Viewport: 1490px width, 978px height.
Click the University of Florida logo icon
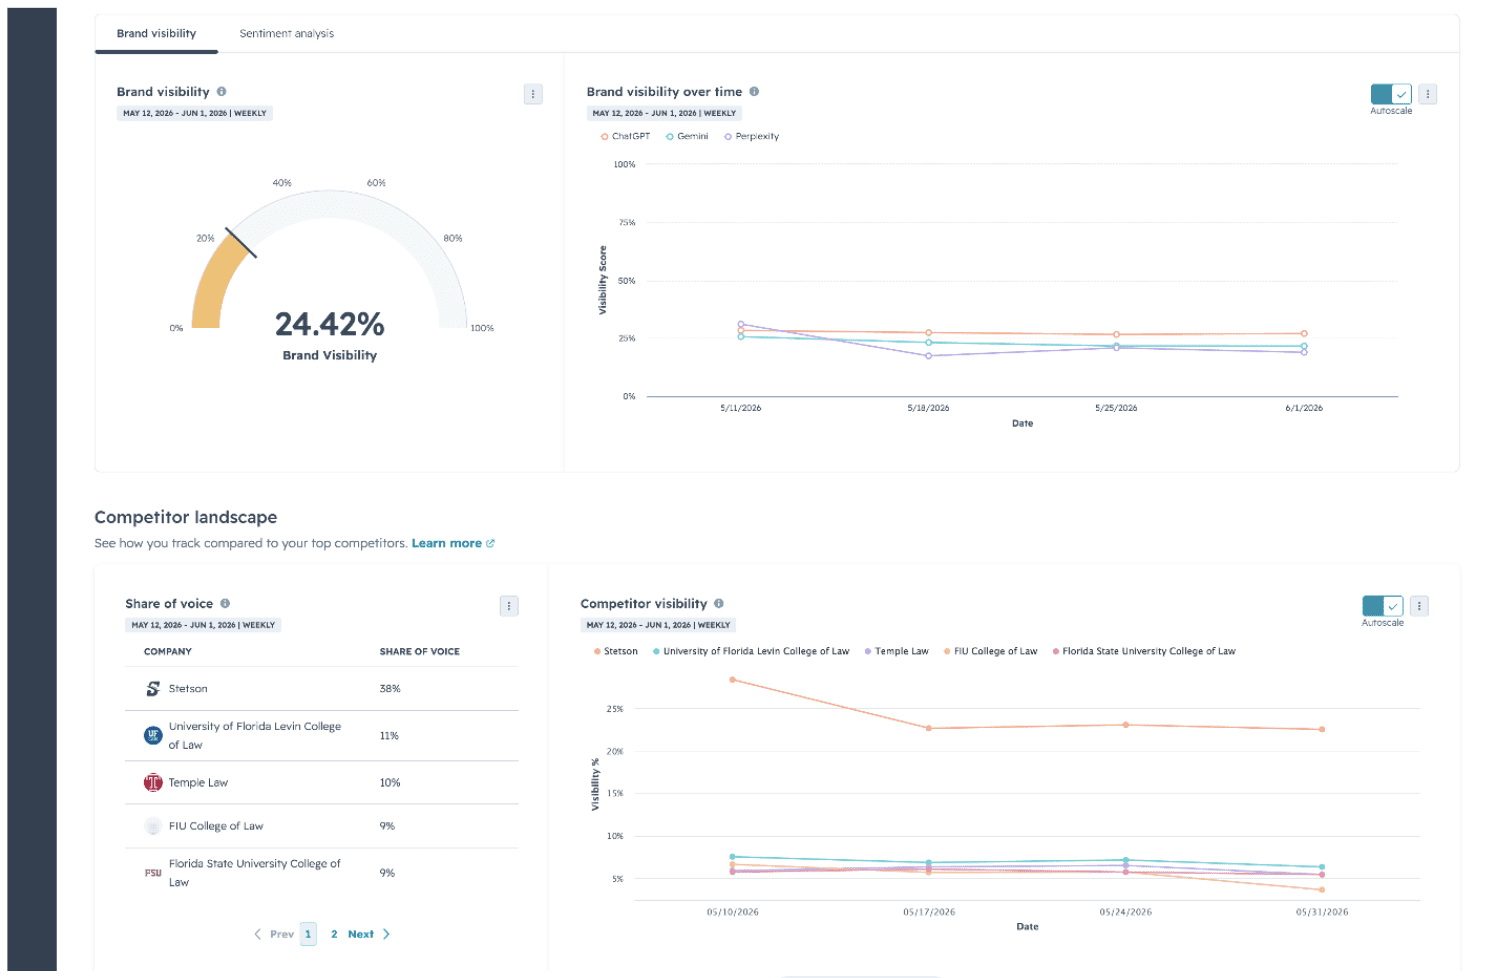[x=153, y=735]
